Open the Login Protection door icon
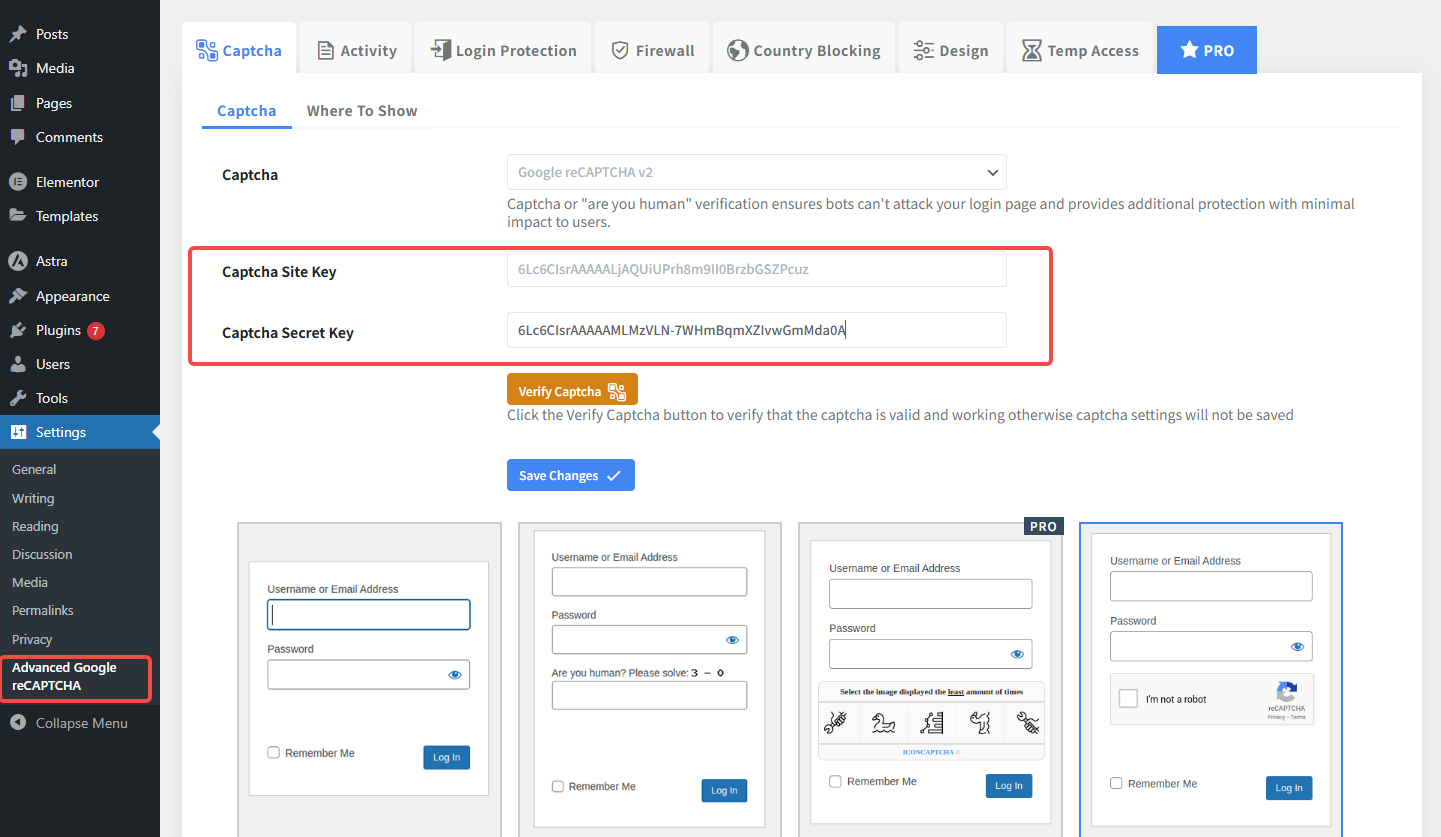This screenshot has height=837, width=1441. (x=438, y=48)
